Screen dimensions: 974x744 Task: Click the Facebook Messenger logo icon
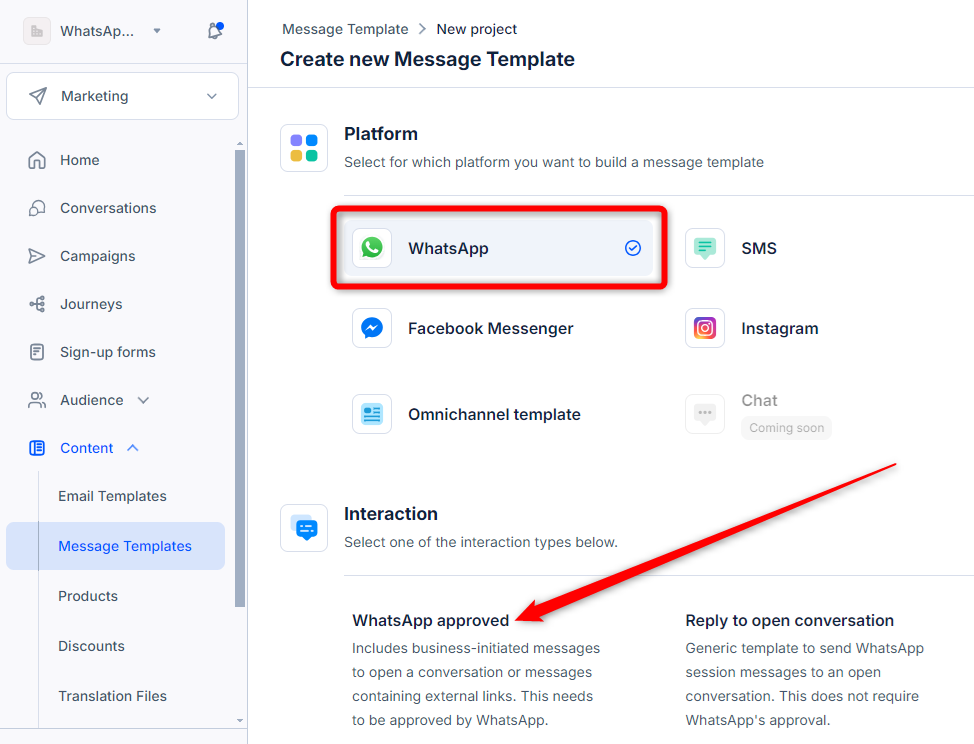click(x=372, y=328)
